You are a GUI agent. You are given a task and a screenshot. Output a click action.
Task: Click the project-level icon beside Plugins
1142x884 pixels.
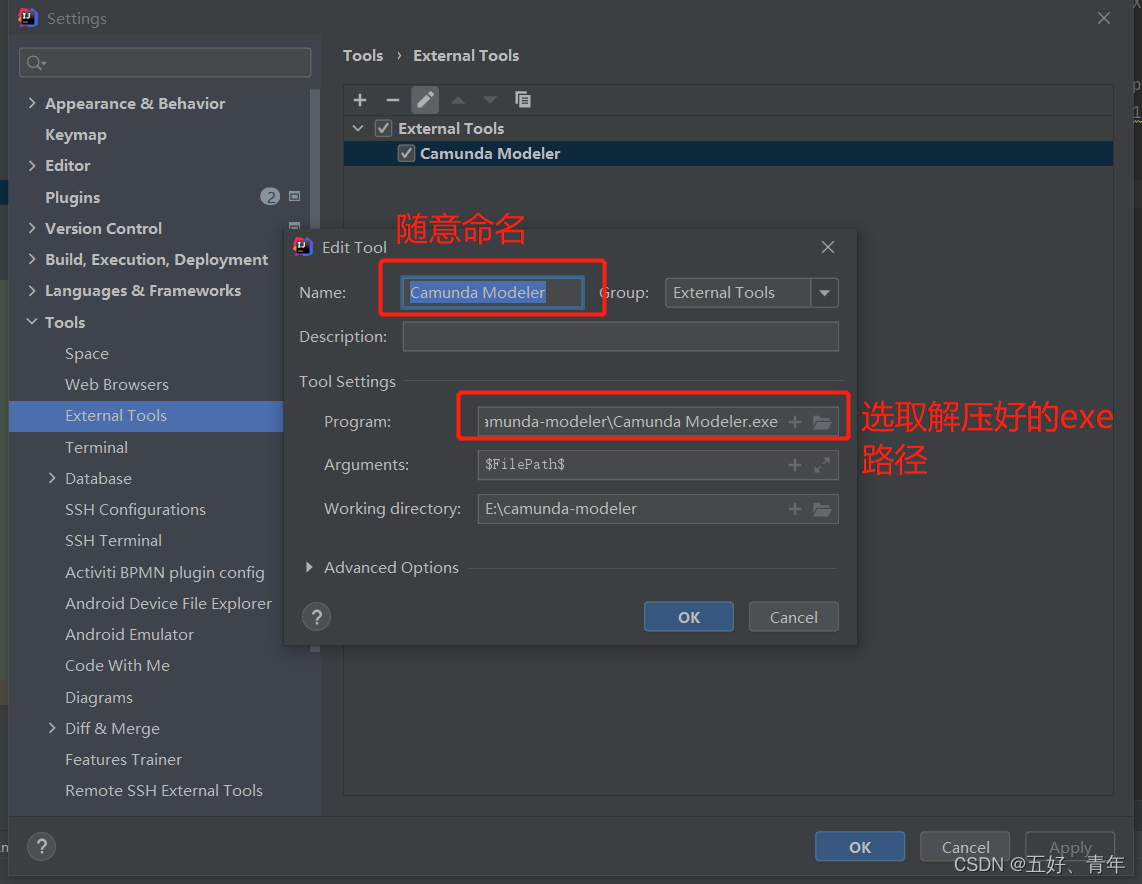[x=295, y=197]
